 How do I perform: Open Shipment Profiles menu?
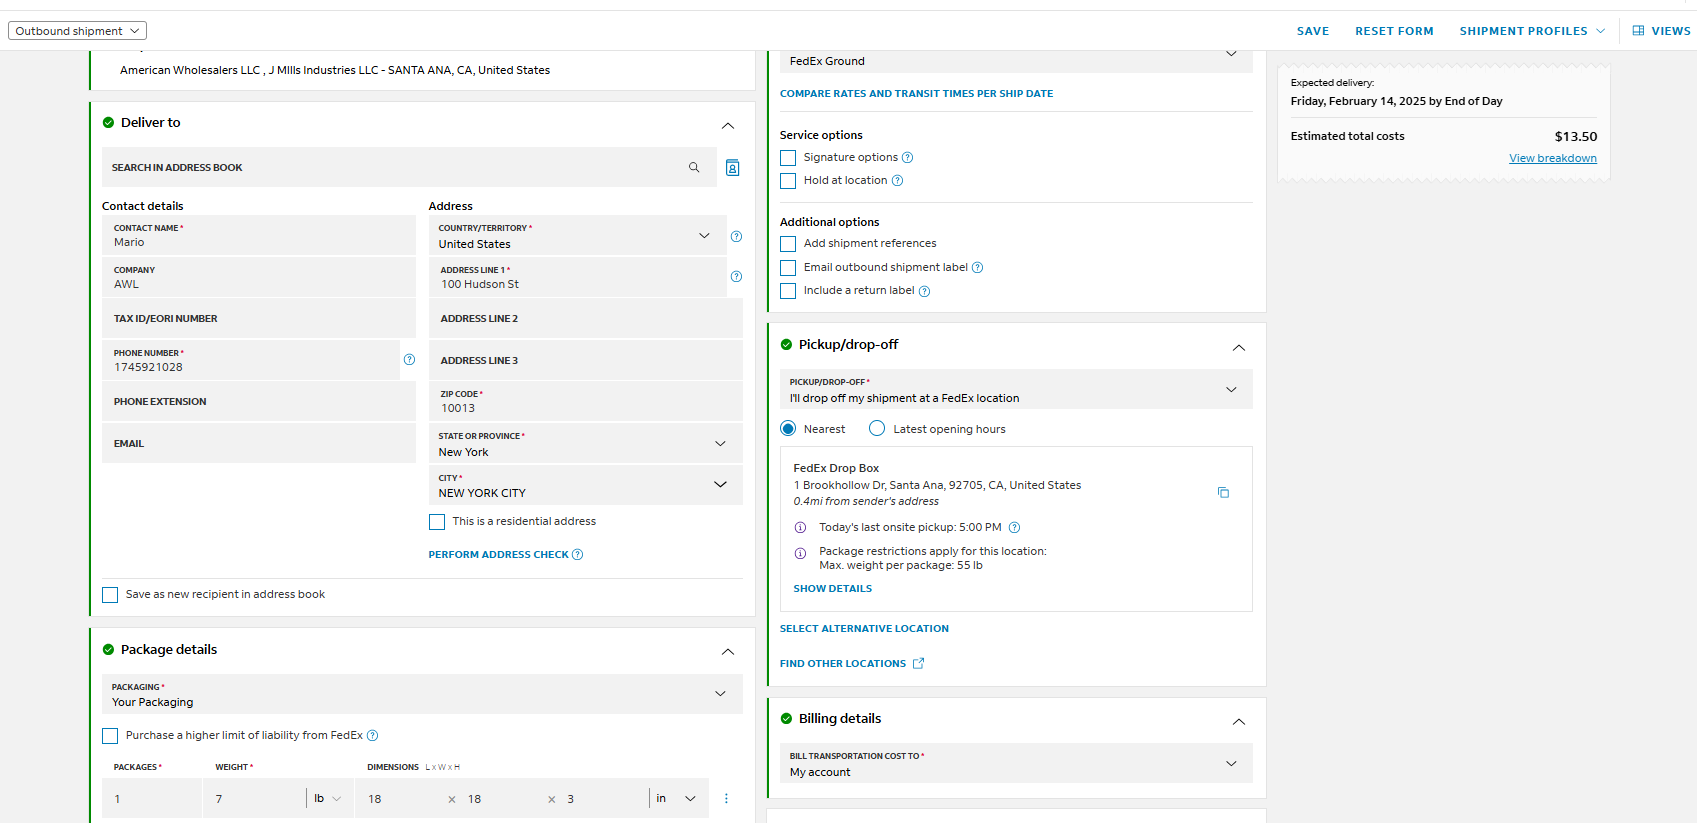(1532, 31)
